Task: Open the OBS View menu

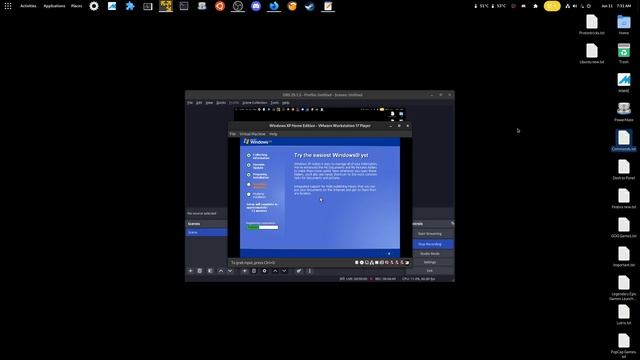Action: [x=209, y=103]
